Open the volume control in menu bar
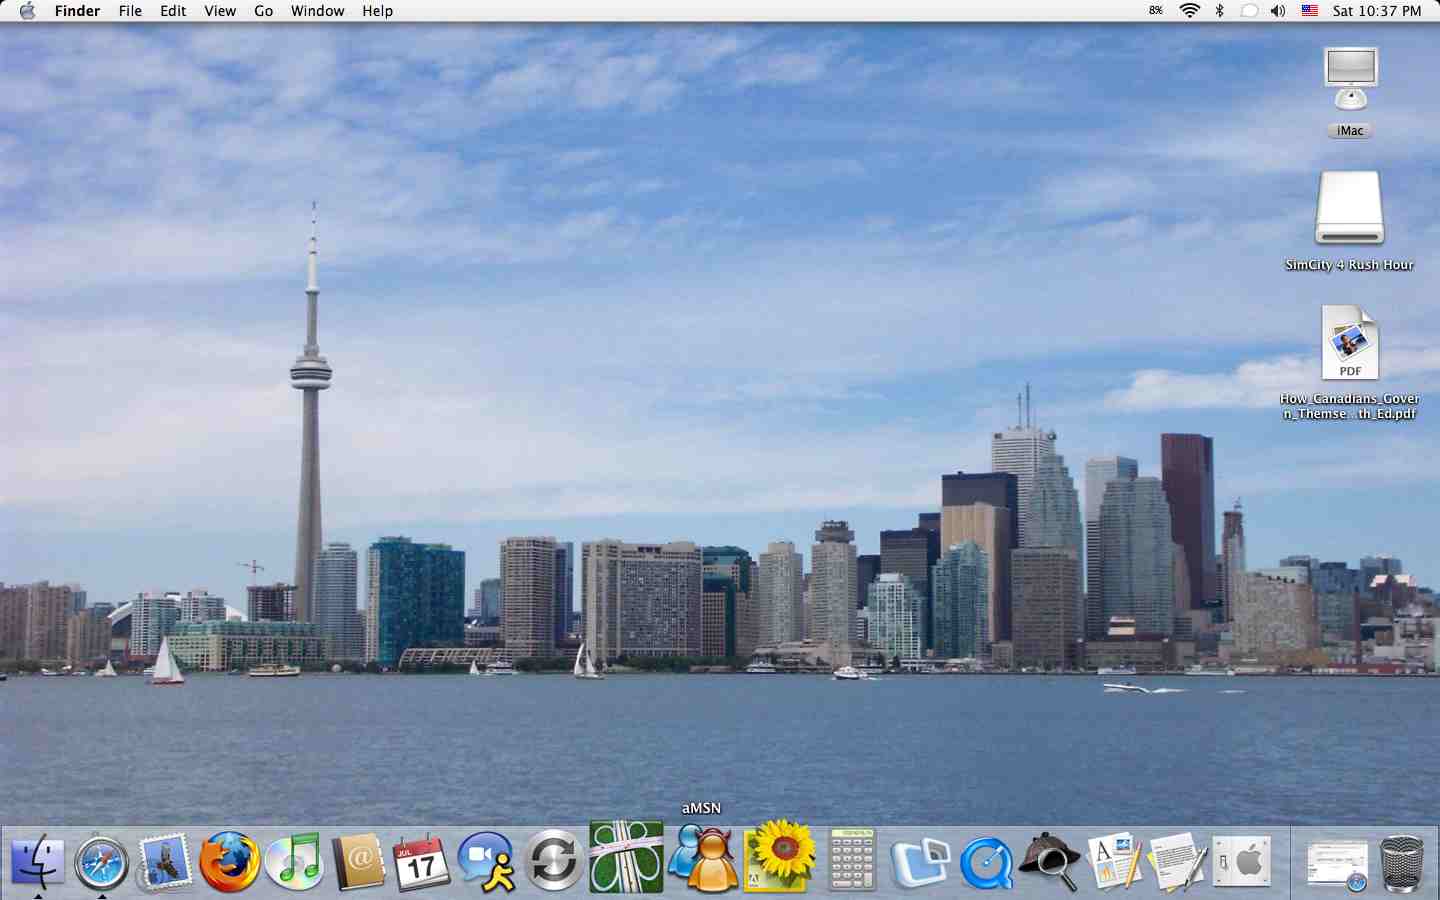 click(1278, 11)
